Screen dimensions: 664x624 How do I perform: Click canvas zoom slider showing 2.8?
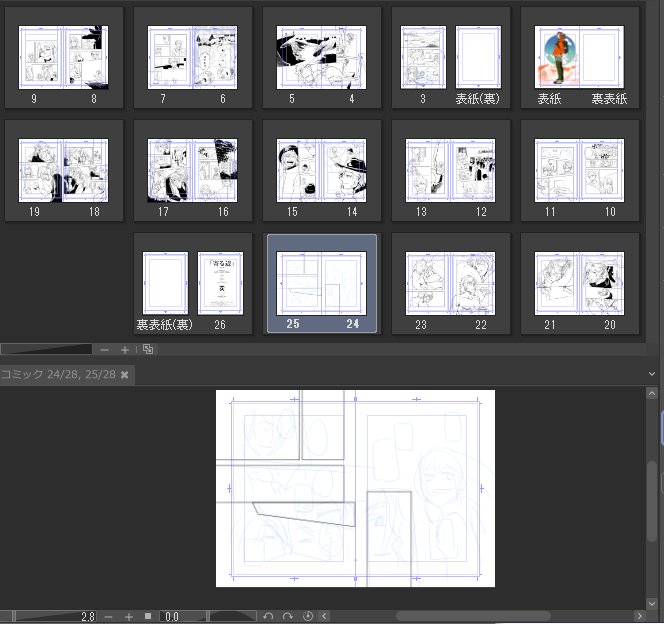pos(49,616)
